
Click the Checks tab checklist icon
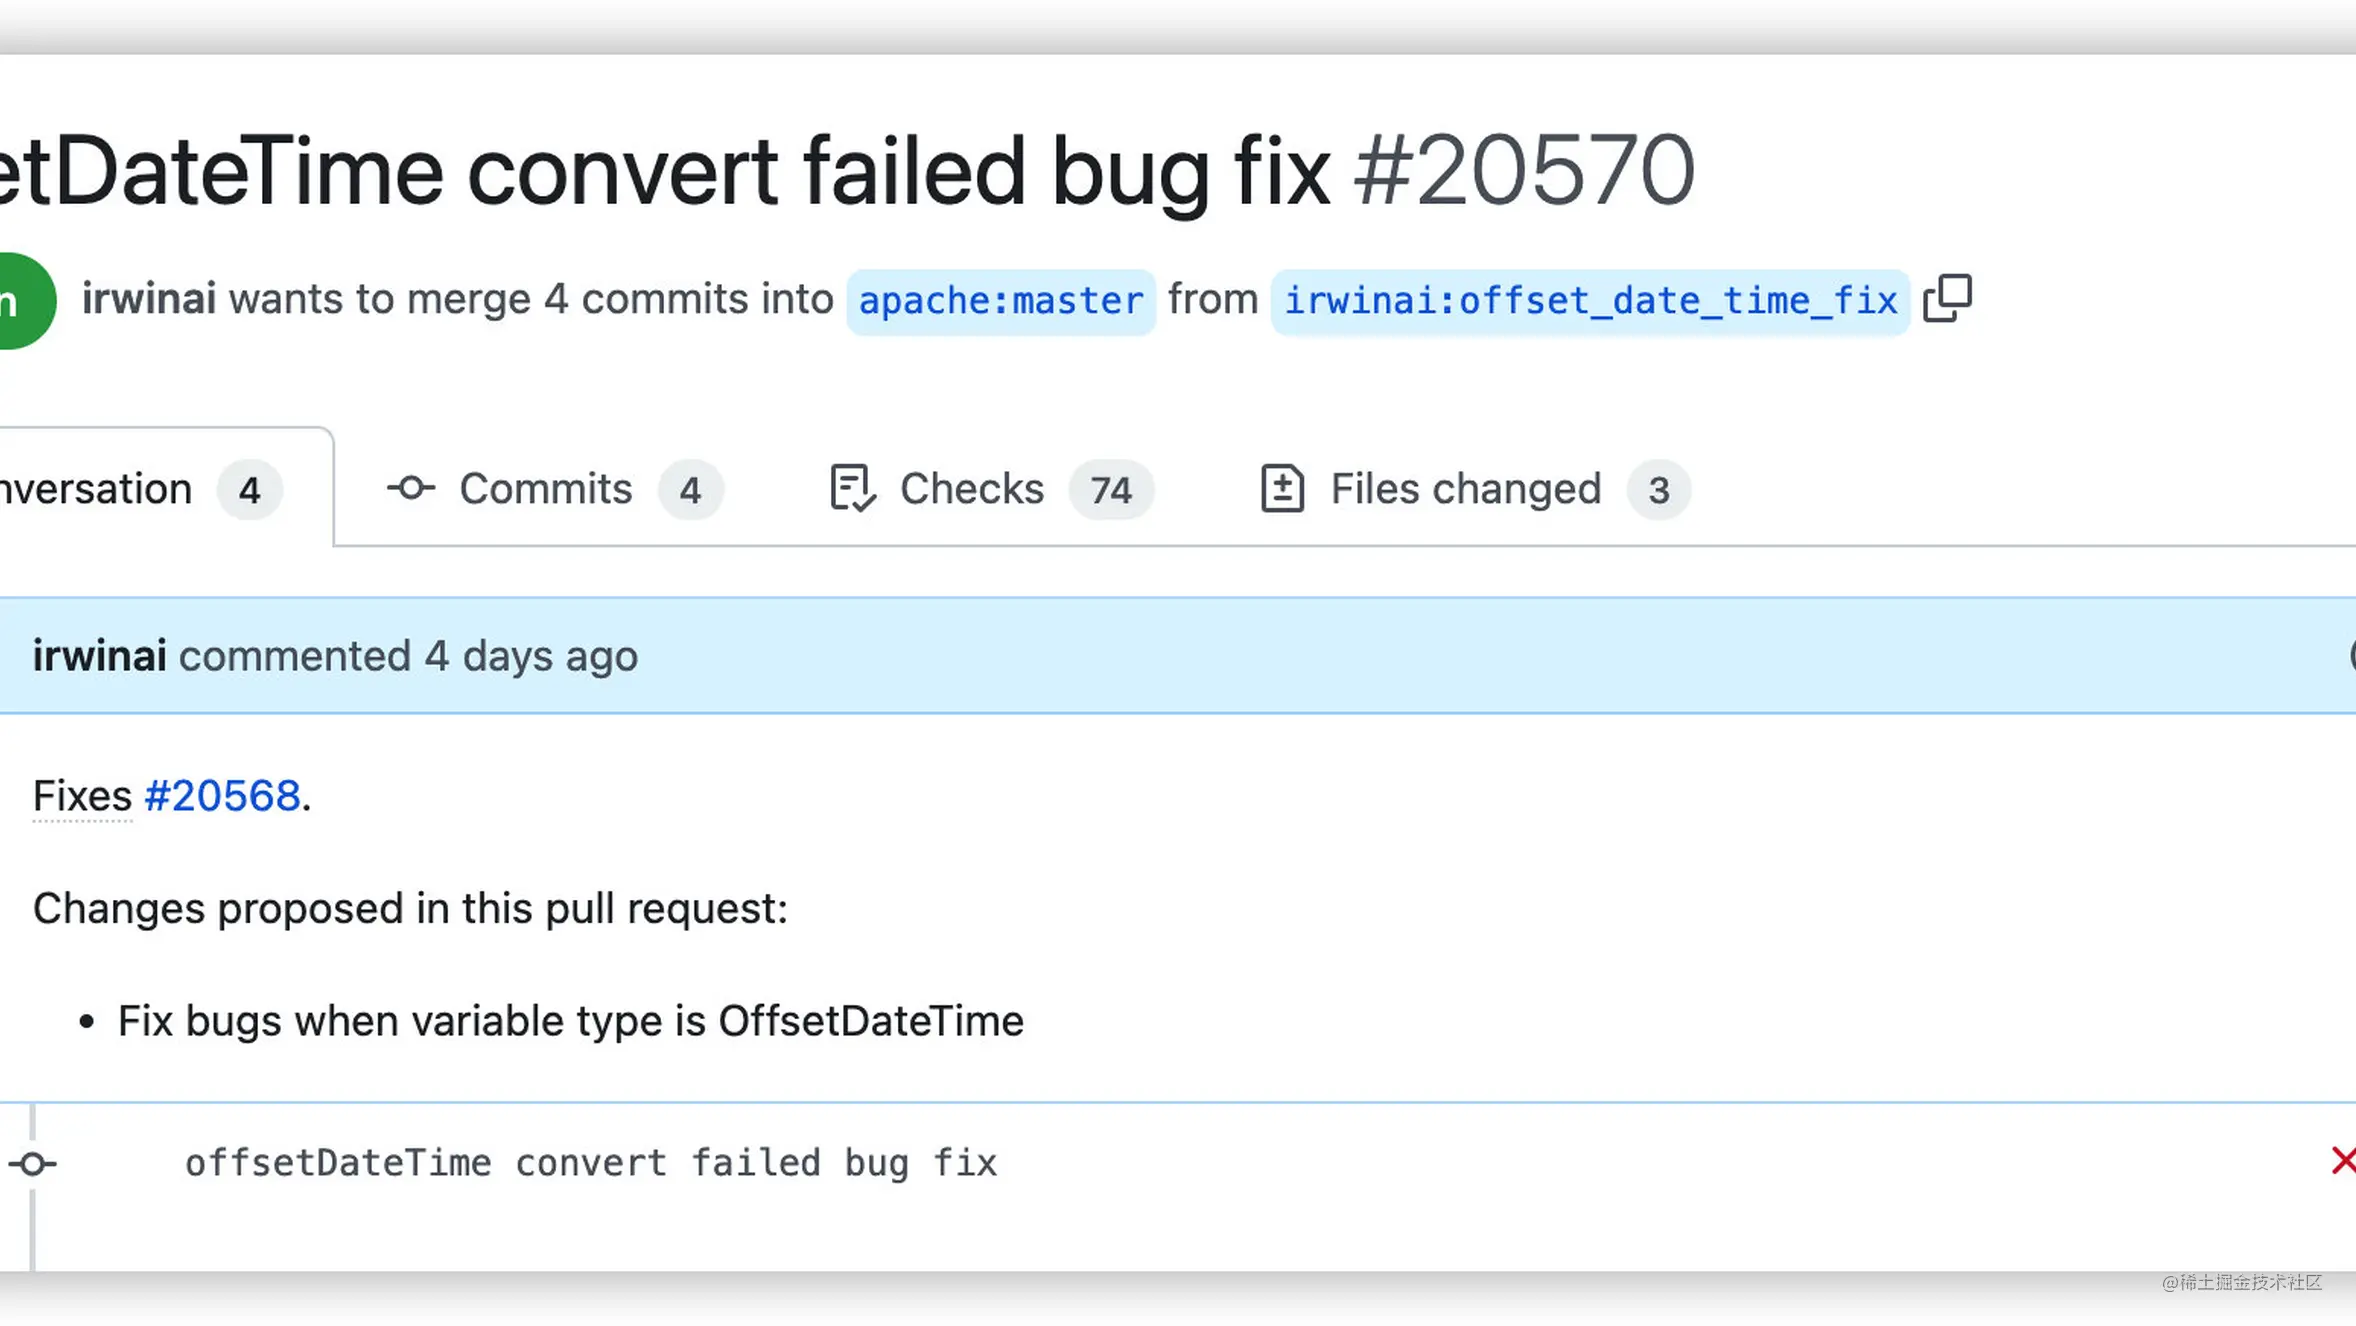click(853, 489)
